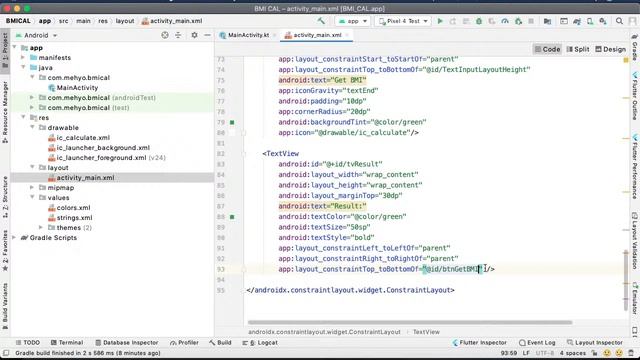This screenshot has height=360, width=640.
Task: Click the TextView breadcrumb
Action: (426, 332)
